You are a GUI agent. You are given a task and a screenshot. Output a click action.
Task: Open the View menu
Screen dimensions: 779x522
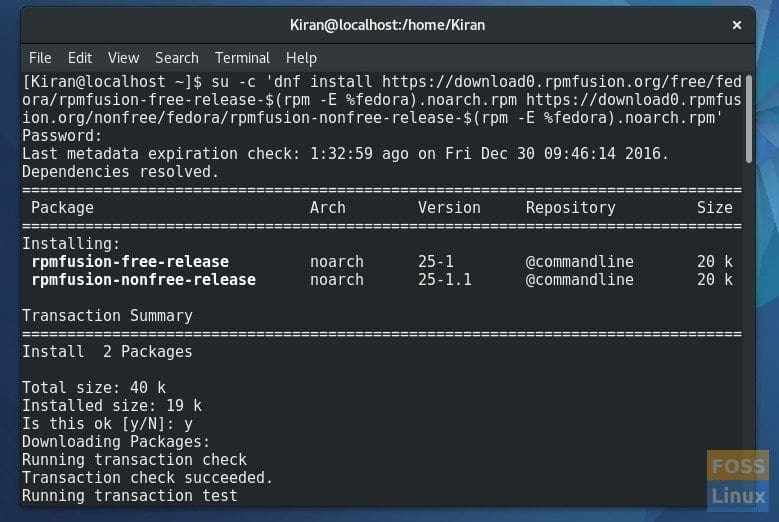pos(123,58)
